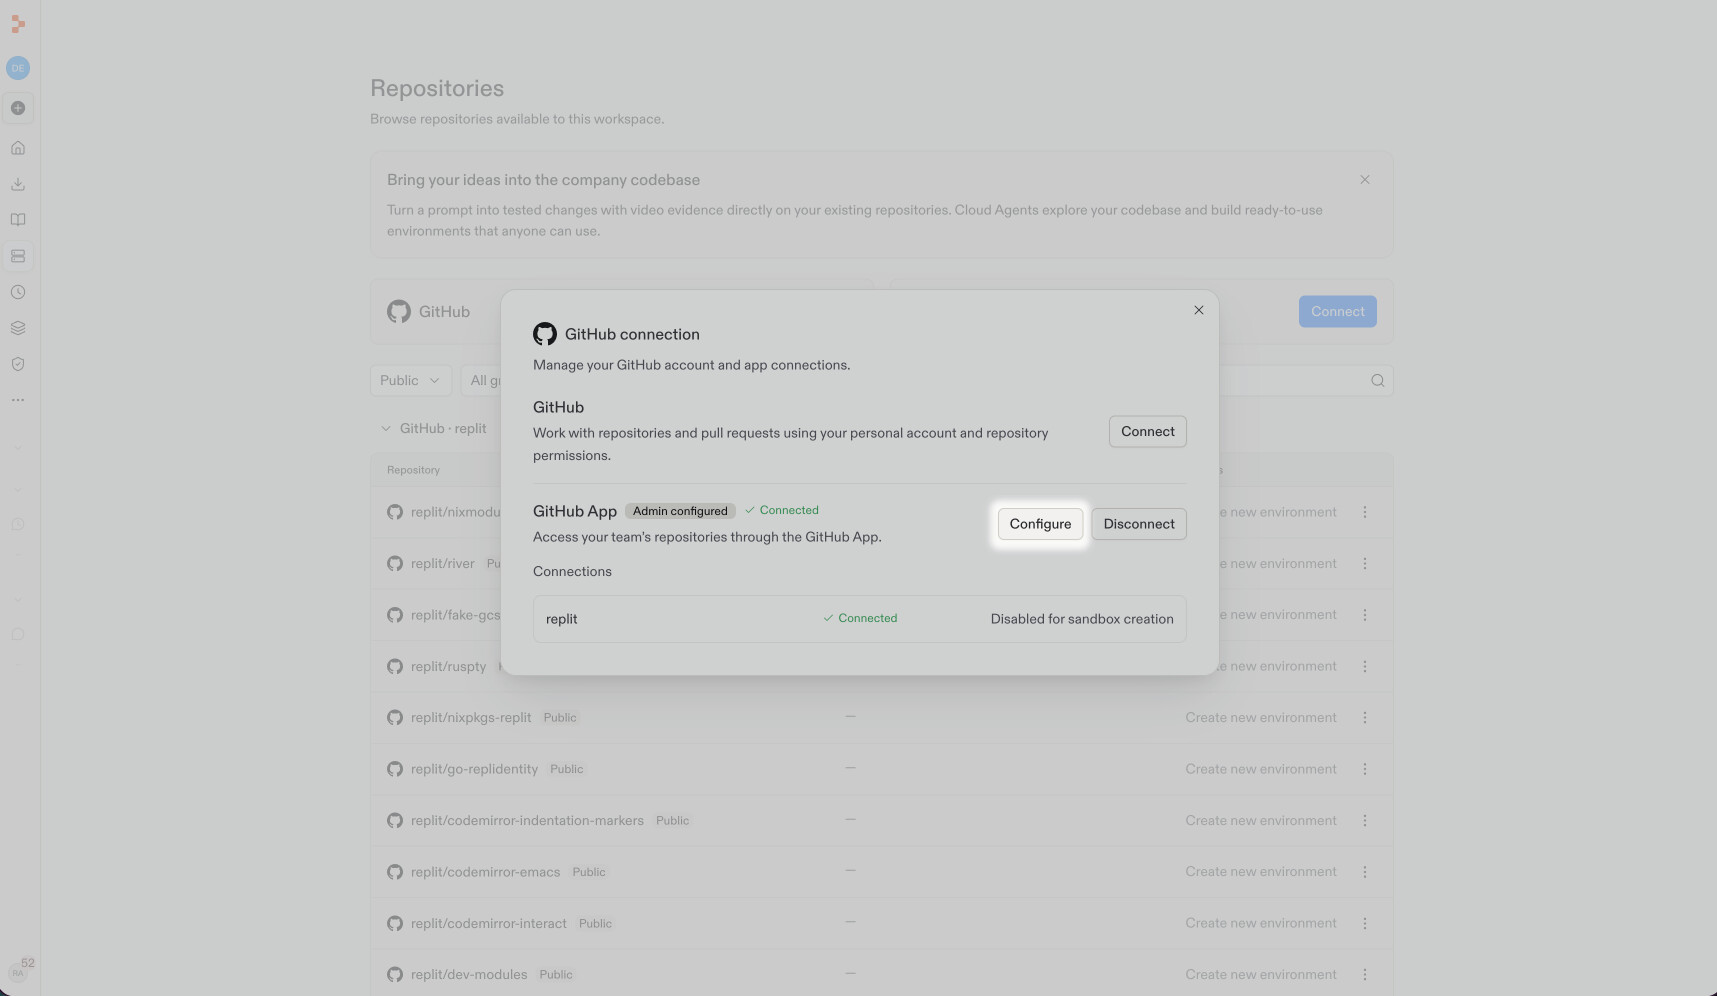Click Configure for the GitHub App
This screenshot has height=996, width=1717.
pyautogui.click(x=1040, y=524)
